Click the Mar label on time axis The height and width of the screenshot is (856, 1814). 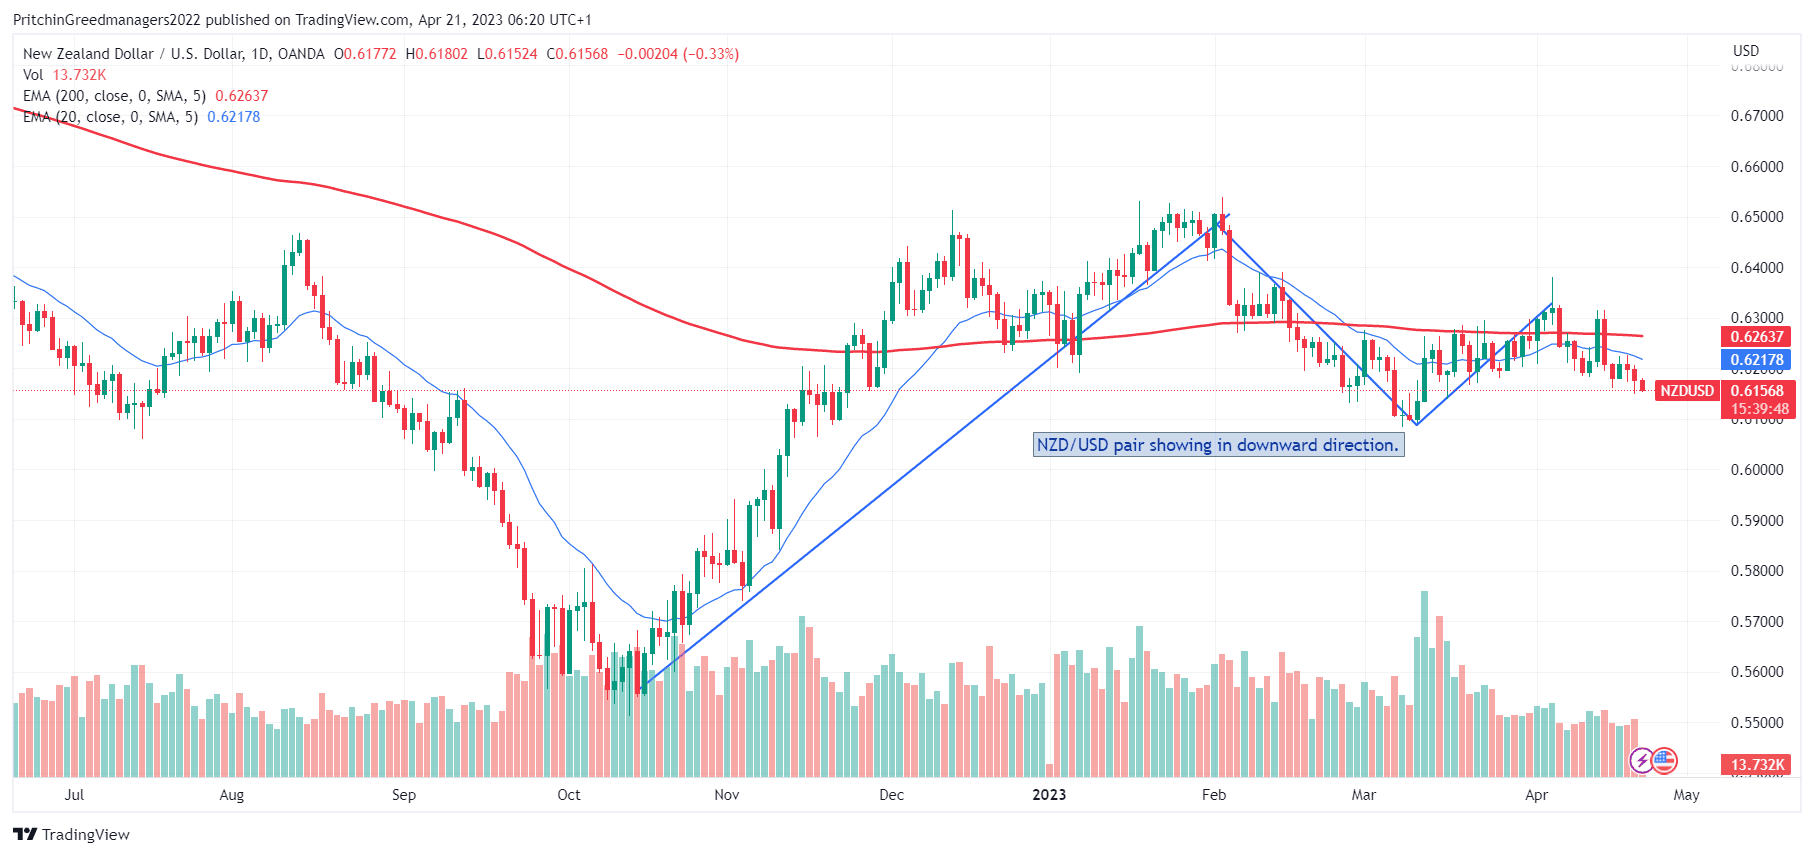[x=1364, y=795]
